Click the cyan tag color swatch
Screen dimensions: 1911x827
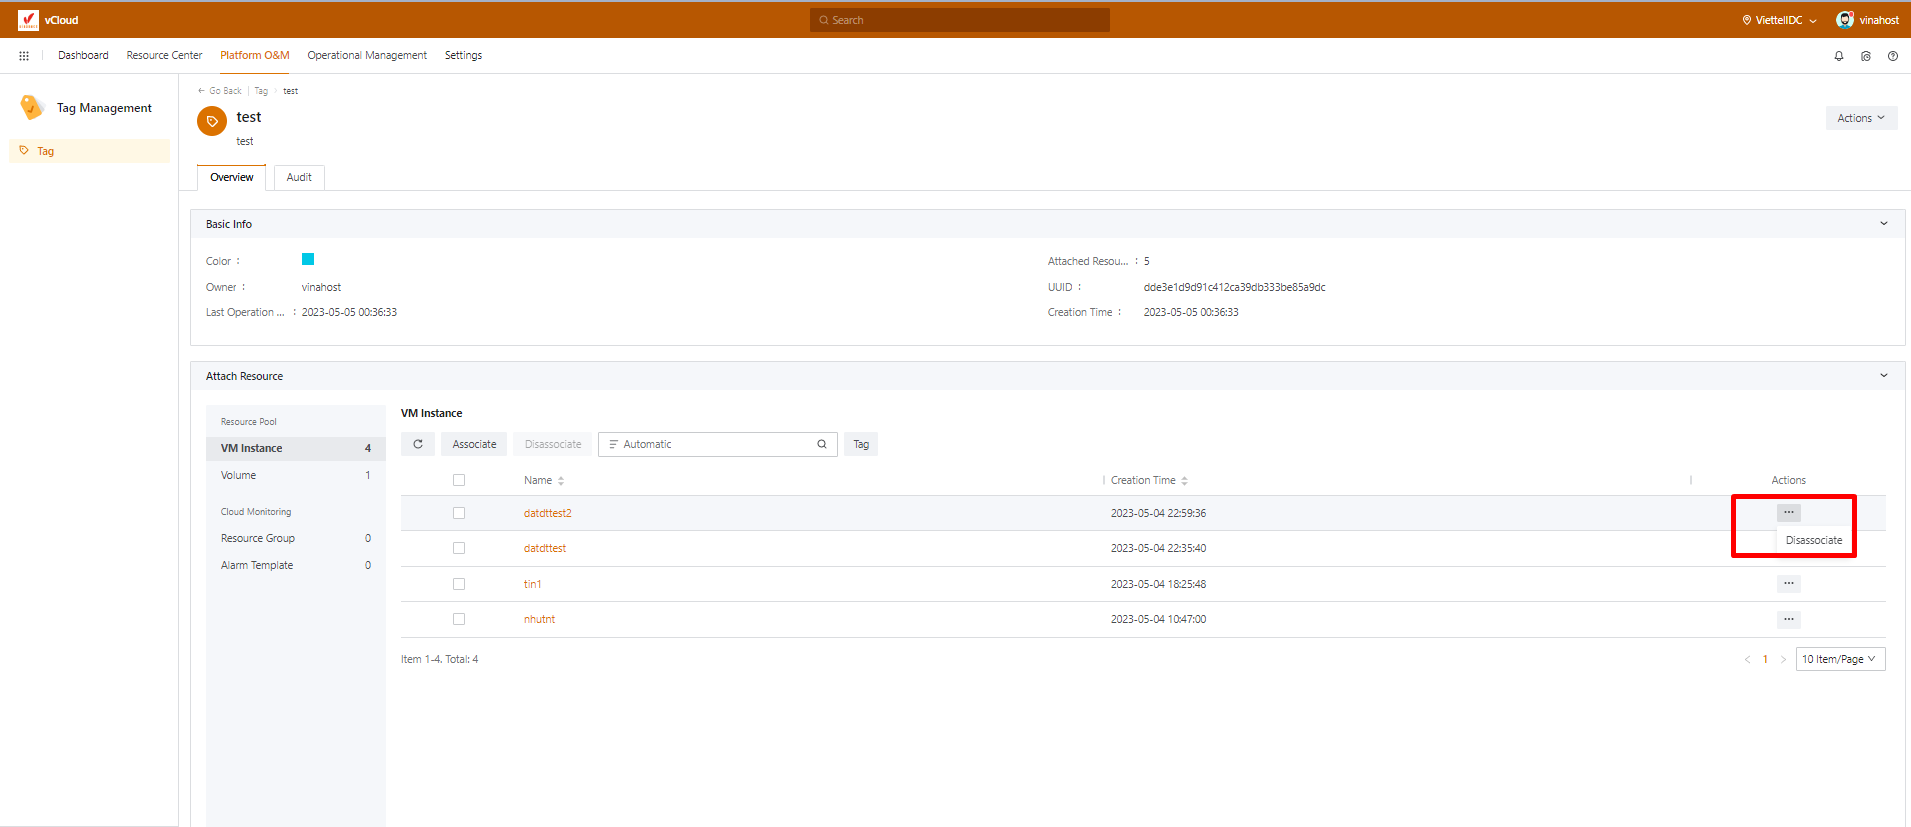[308, 259]
